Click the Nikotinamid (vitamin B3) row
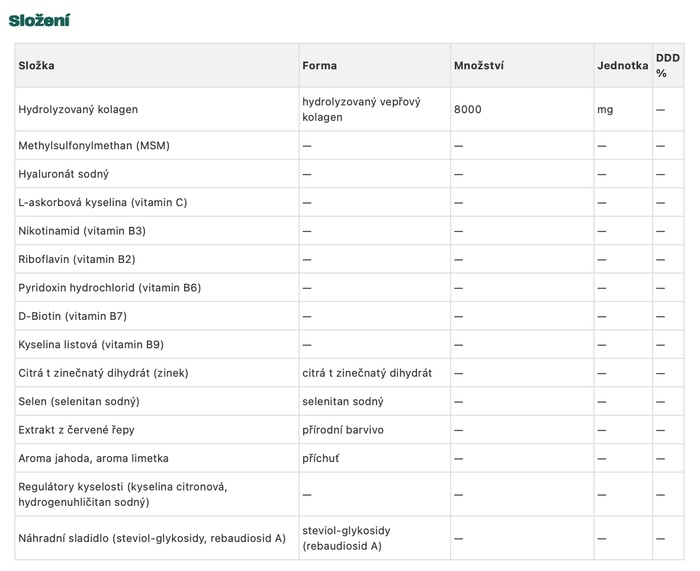Screen dimensions: 700x571 (349, 231)
